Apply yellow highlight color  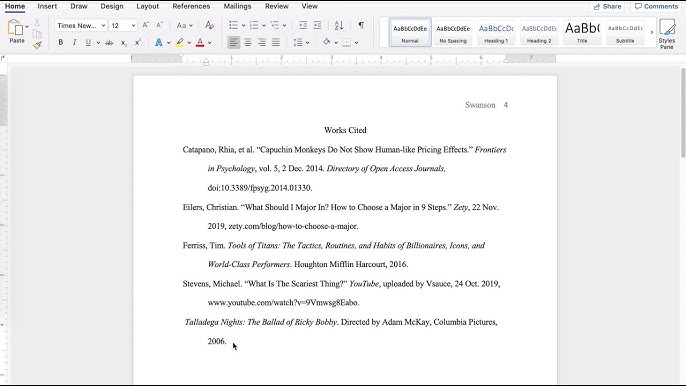pyautogui.click(x=179, y=42)
